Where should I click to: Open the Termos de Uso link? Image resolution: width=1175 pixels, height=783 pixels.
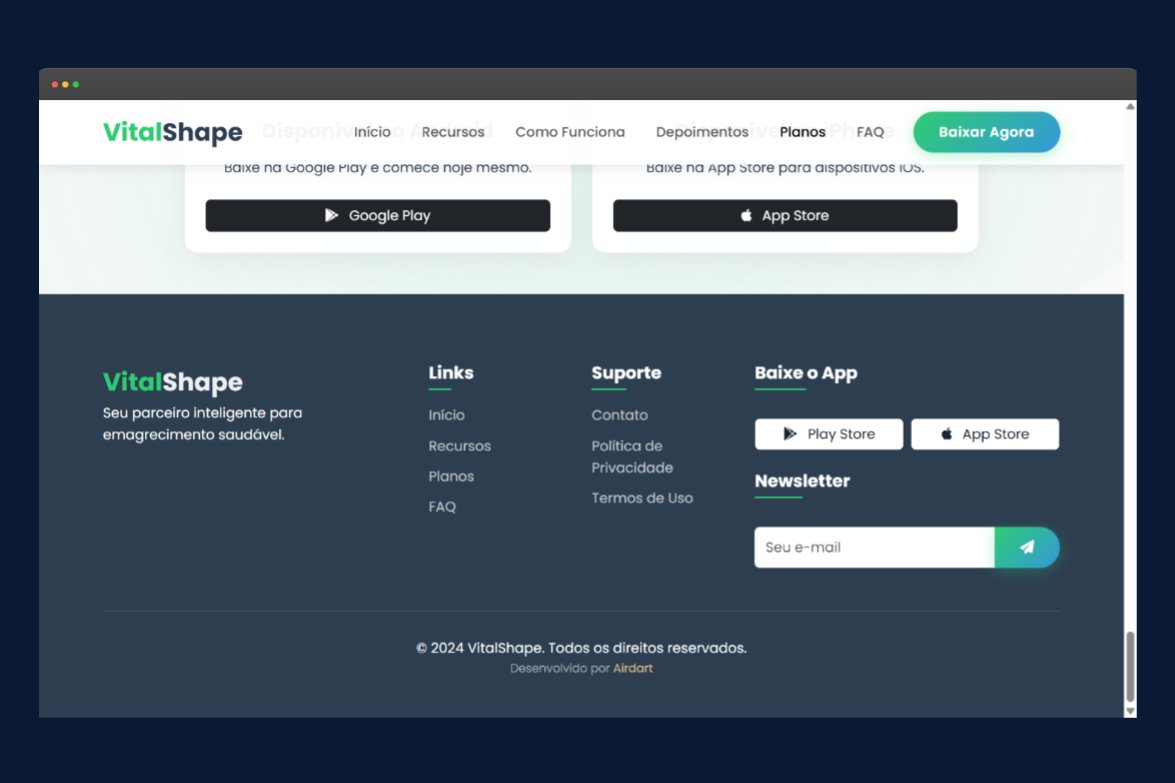pyautogui.click(x=641, y=497)
